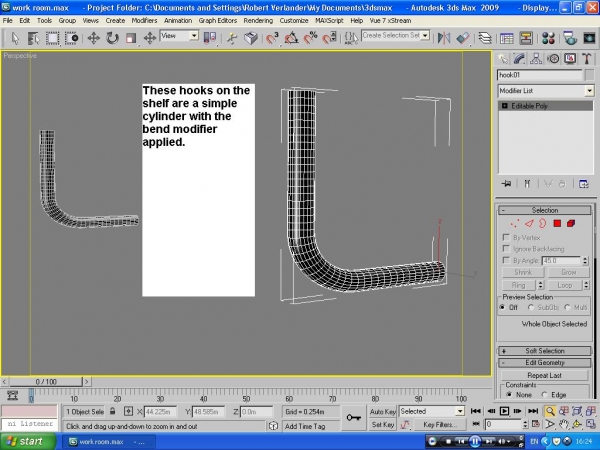Click the Mirror tool icon

[444, 38]
